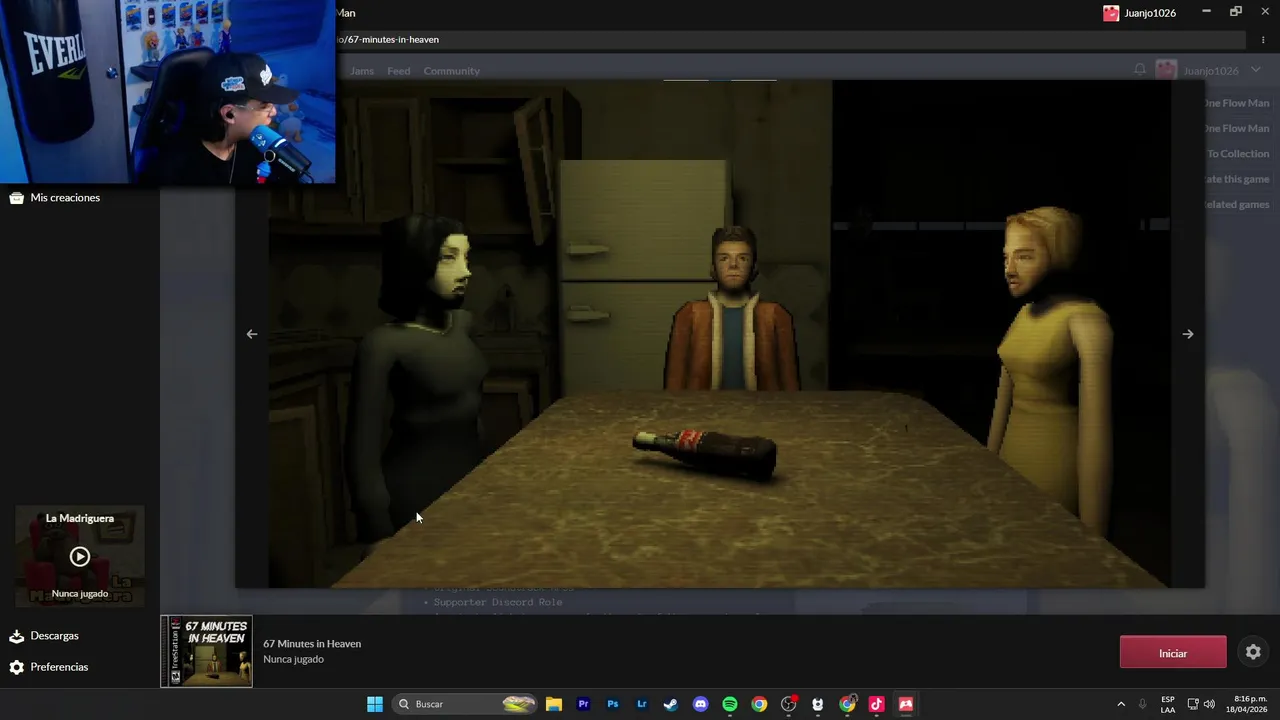Click the Iniciar button

point(1173,653)
